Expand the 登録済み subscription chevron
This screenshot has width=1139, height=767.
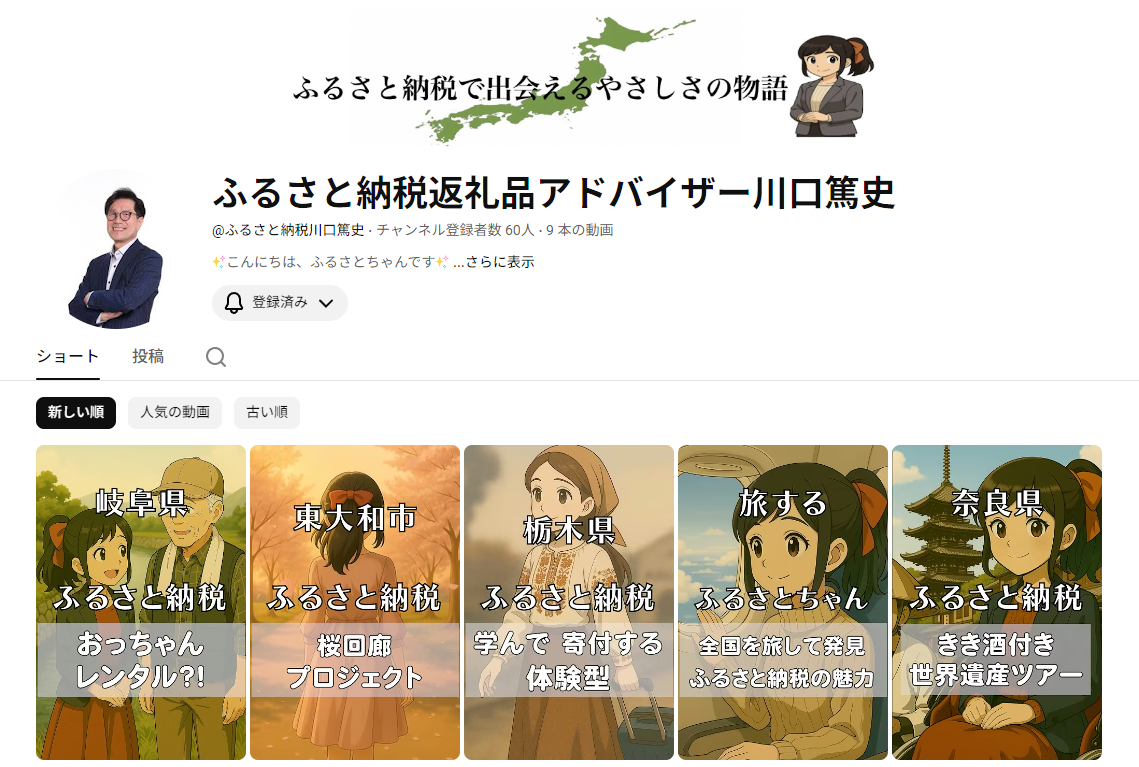tap(326, 304)
